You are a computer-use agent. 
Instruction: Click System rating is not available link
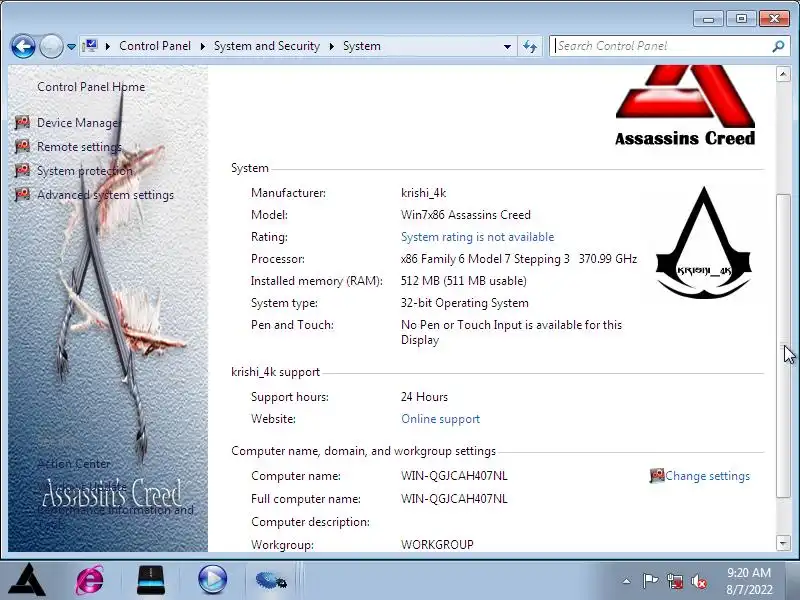tap(478, 237)
